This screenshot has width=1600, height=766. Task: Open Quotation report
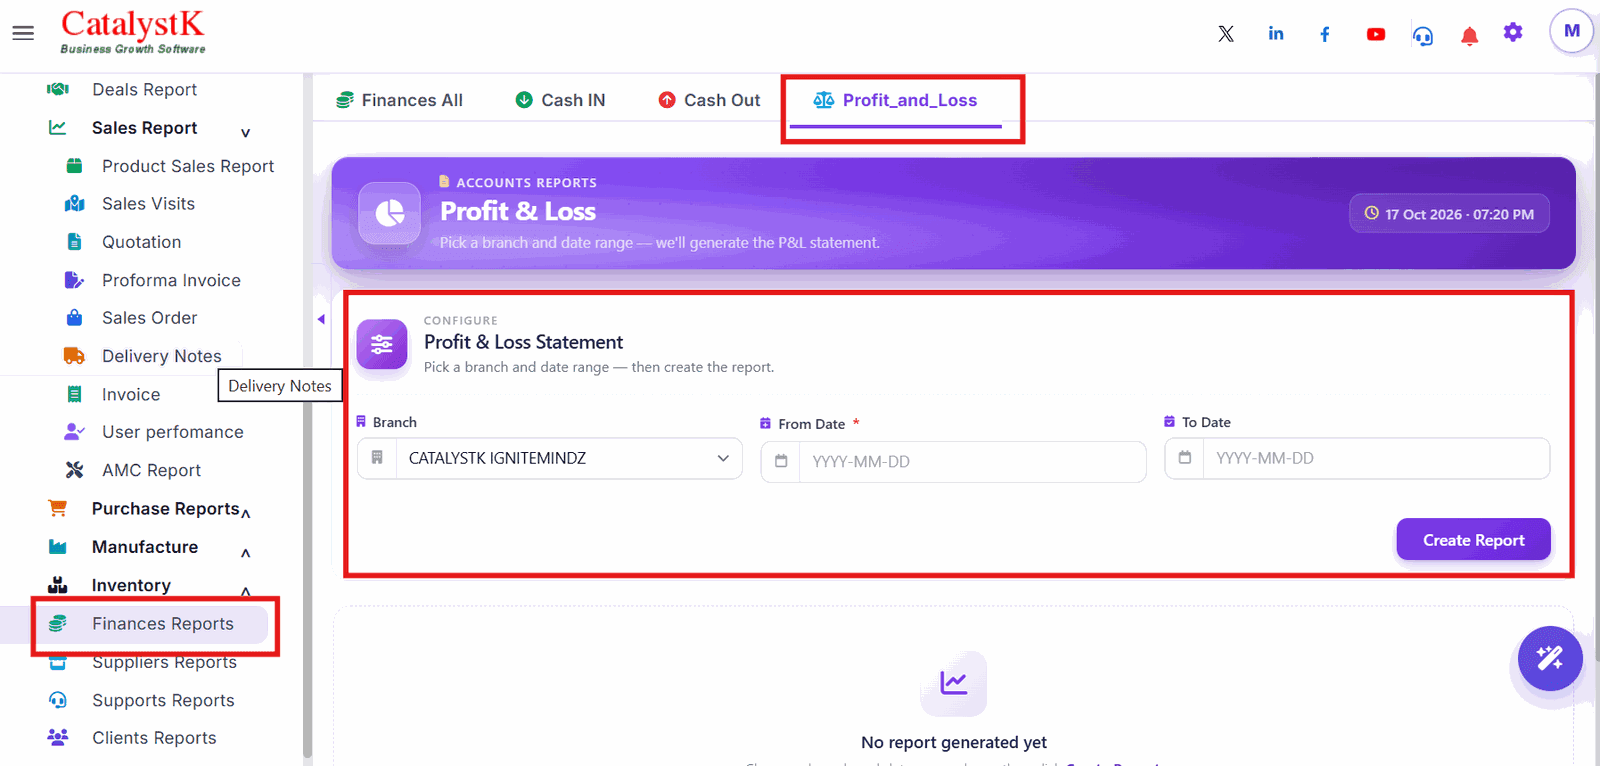tap(141, 242)
